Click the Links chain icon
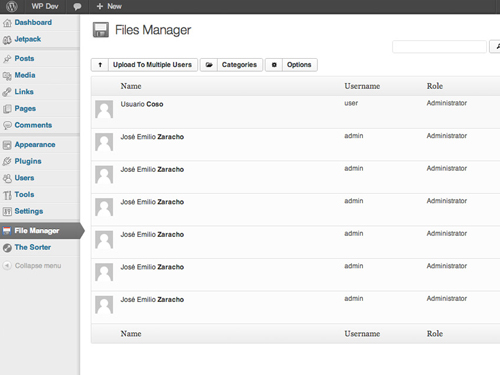The width and height of the screenshot is (500, 375). pos(7,92)
